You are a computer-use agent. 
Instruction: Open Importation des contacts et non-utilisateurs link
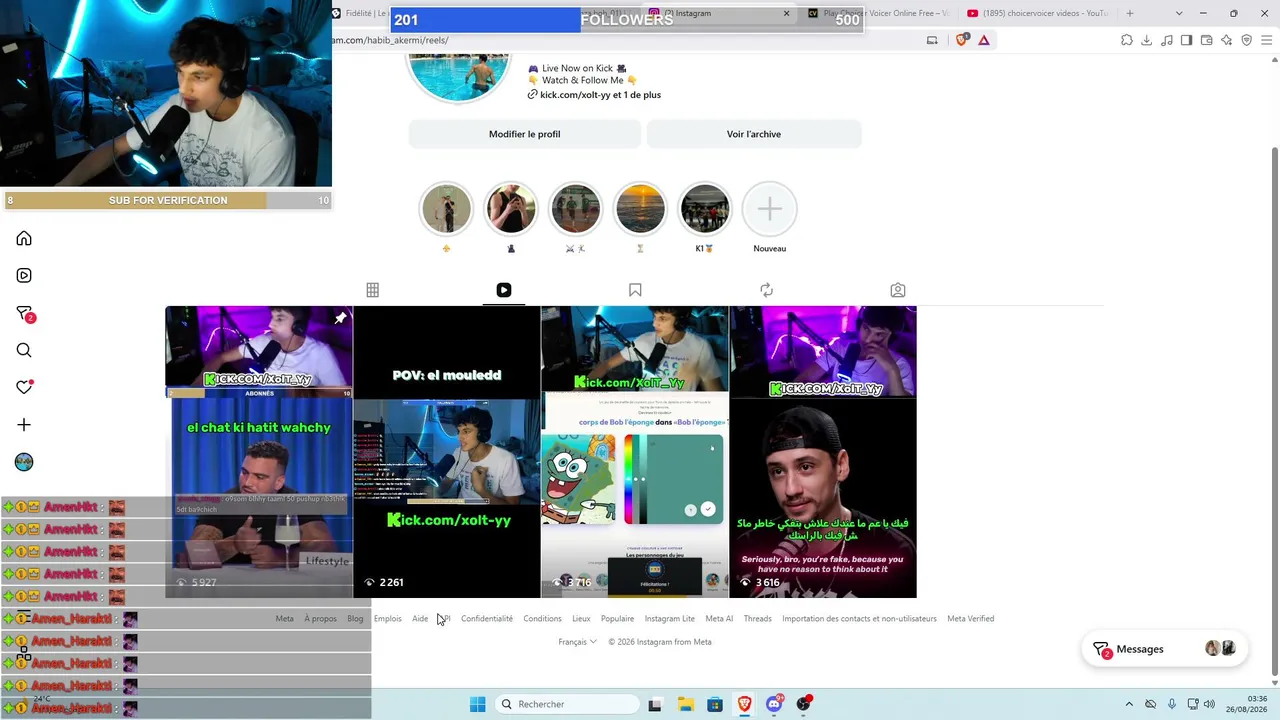coord(859,619)
